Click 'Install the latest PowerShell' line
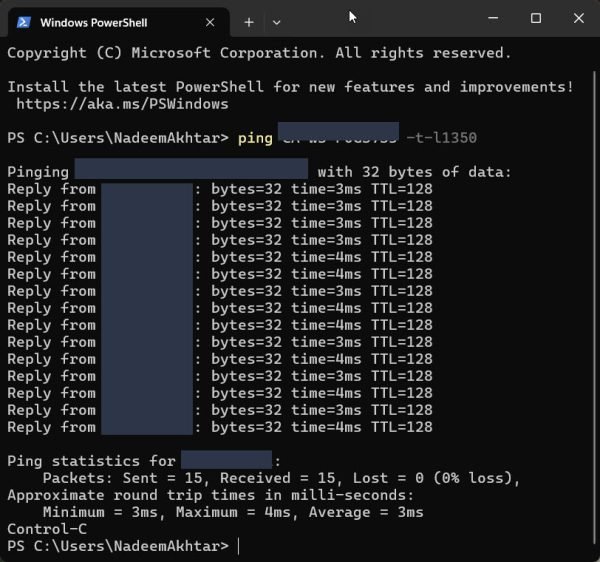This screenshot has width=600, height=562. click(291, 87)
